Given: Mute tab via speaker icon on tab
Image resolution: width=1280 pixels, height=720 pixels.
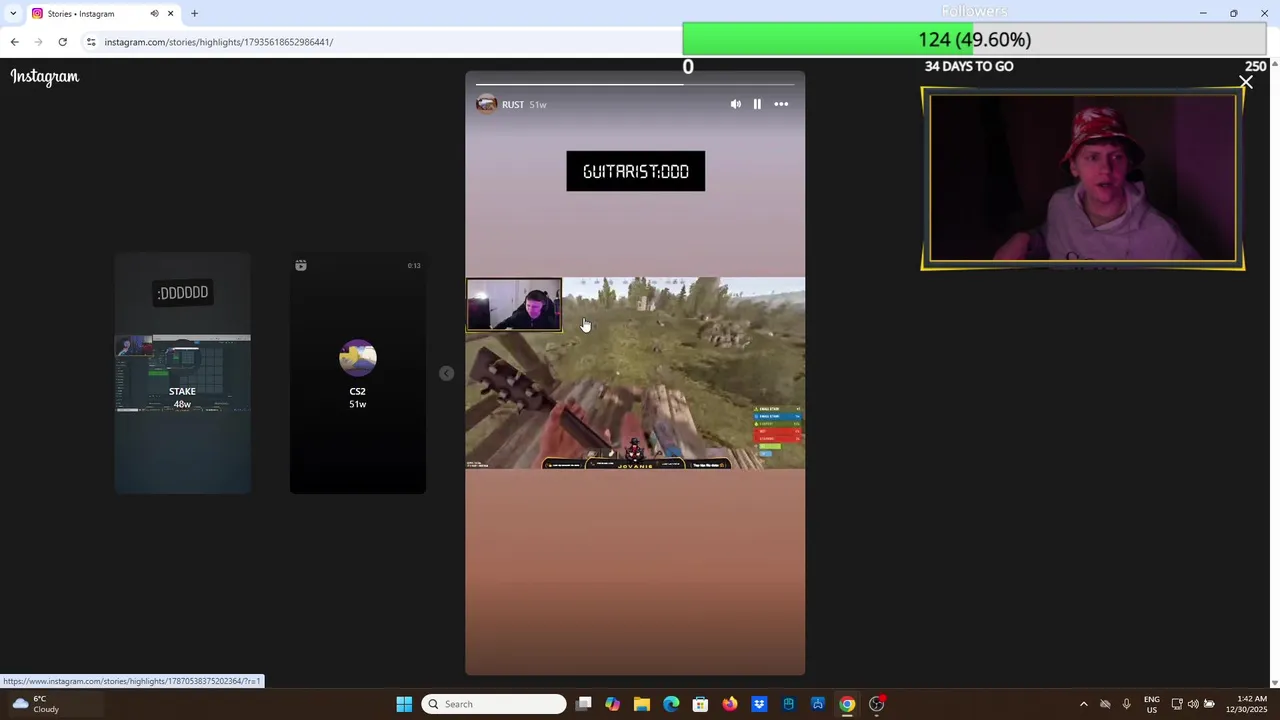Looking at the screenshot, I should (154, 13).
